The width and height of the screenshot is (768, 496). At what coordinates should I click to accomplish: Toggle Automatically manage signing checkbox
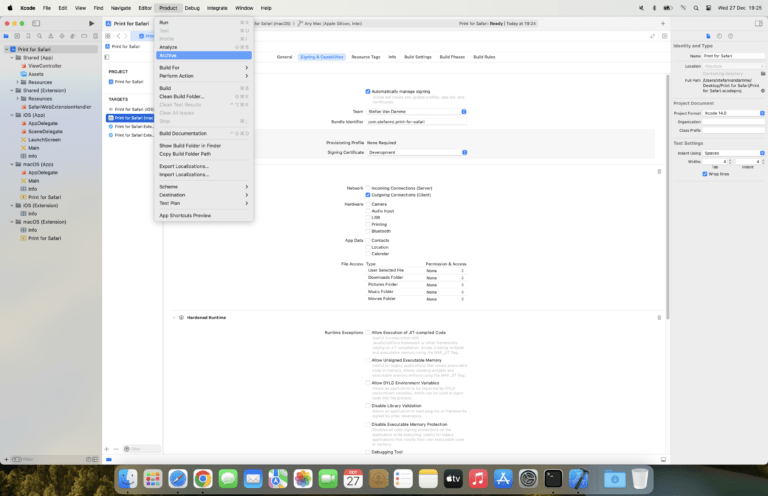[x=368, y=92]
